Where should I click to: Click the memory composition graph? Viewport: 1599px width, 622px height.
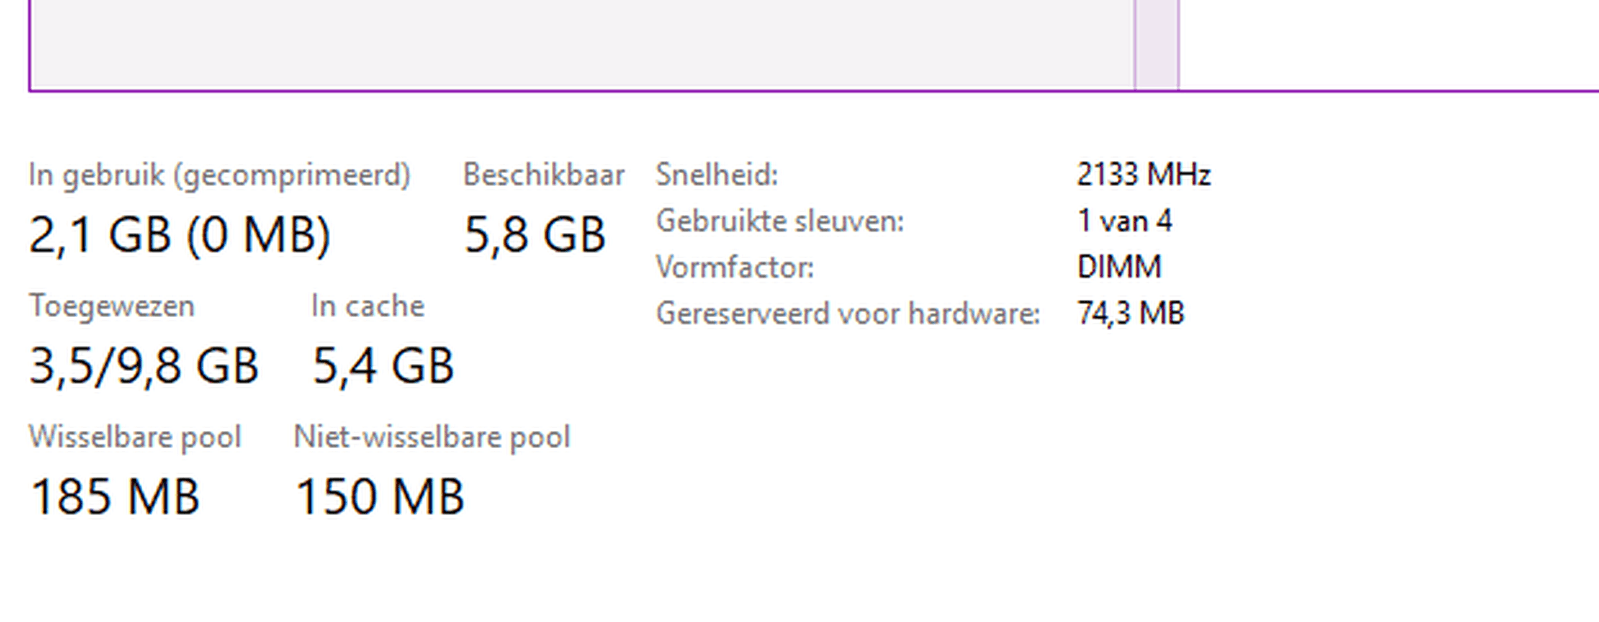tap(600, 45)
